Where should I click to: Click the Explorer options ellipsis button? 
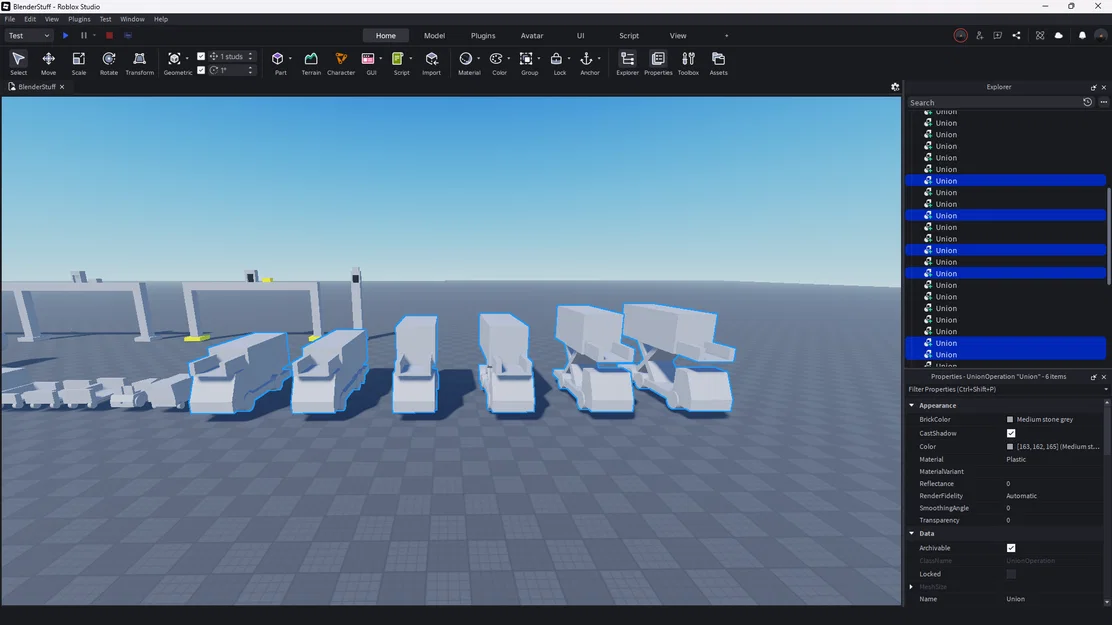pyautogui.click(x=1103, y=102)
